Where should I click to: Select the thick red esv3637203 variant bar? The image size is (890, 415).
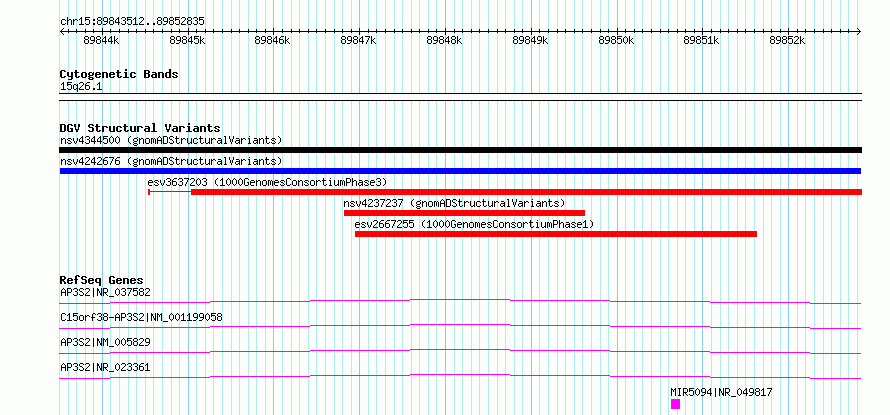pos(526,192)
